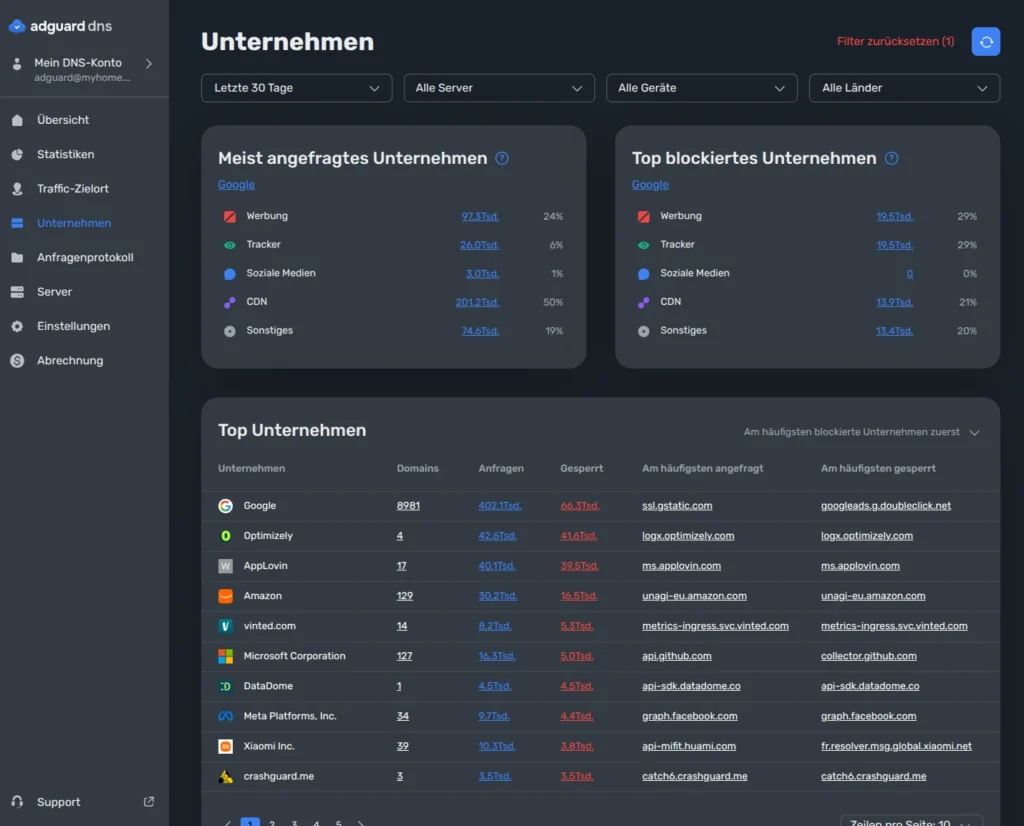Open Google link under Top blockiertes Unternehmen
This screenshot has height=826, width=1024.
[650, 185]
